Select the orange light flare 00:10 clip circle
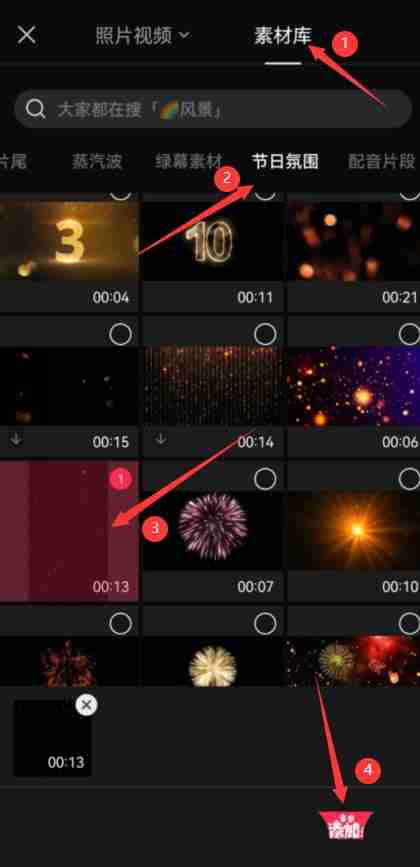 tap(410, 479)
